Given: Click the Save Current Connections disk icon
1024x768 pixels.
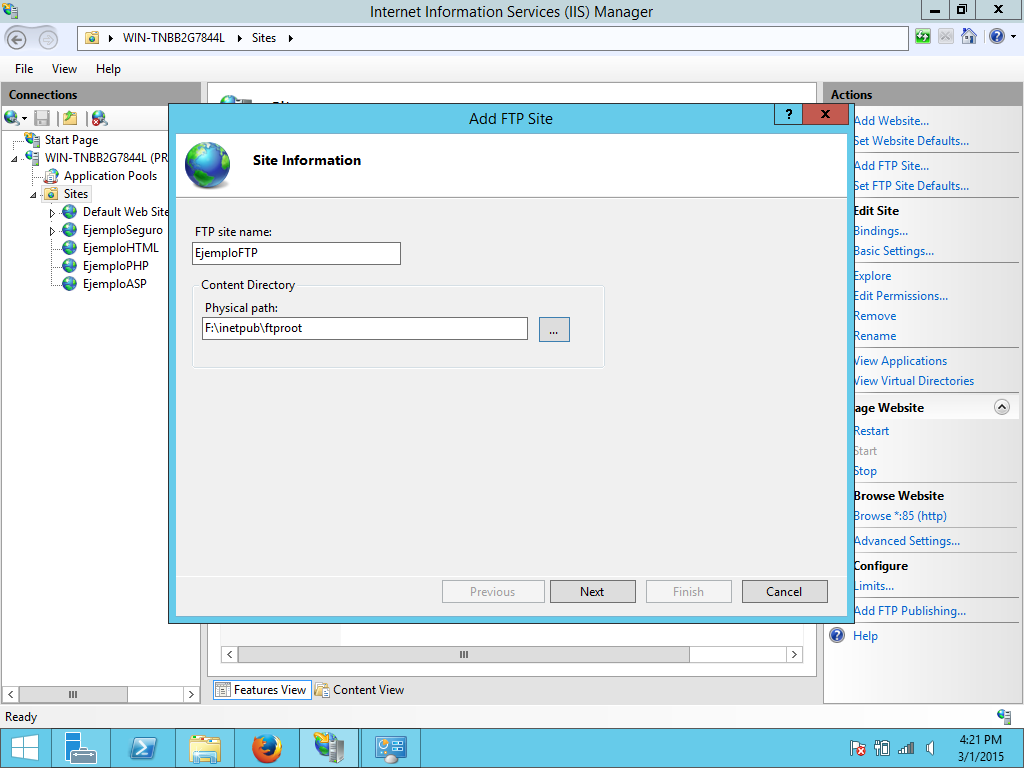Looking at the screenshot, I should tap(41, 117).
